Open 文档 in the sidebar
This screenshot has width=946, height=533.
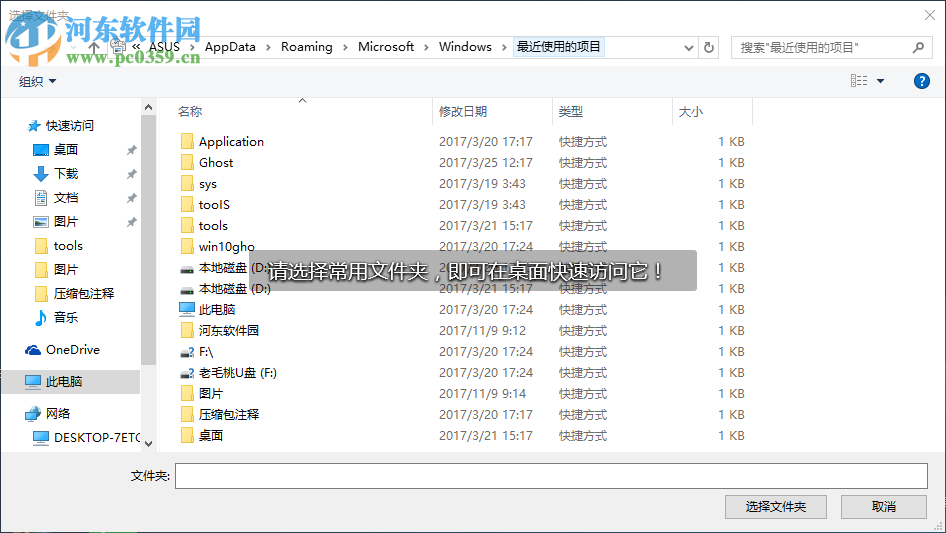click(x=56, y=197)
